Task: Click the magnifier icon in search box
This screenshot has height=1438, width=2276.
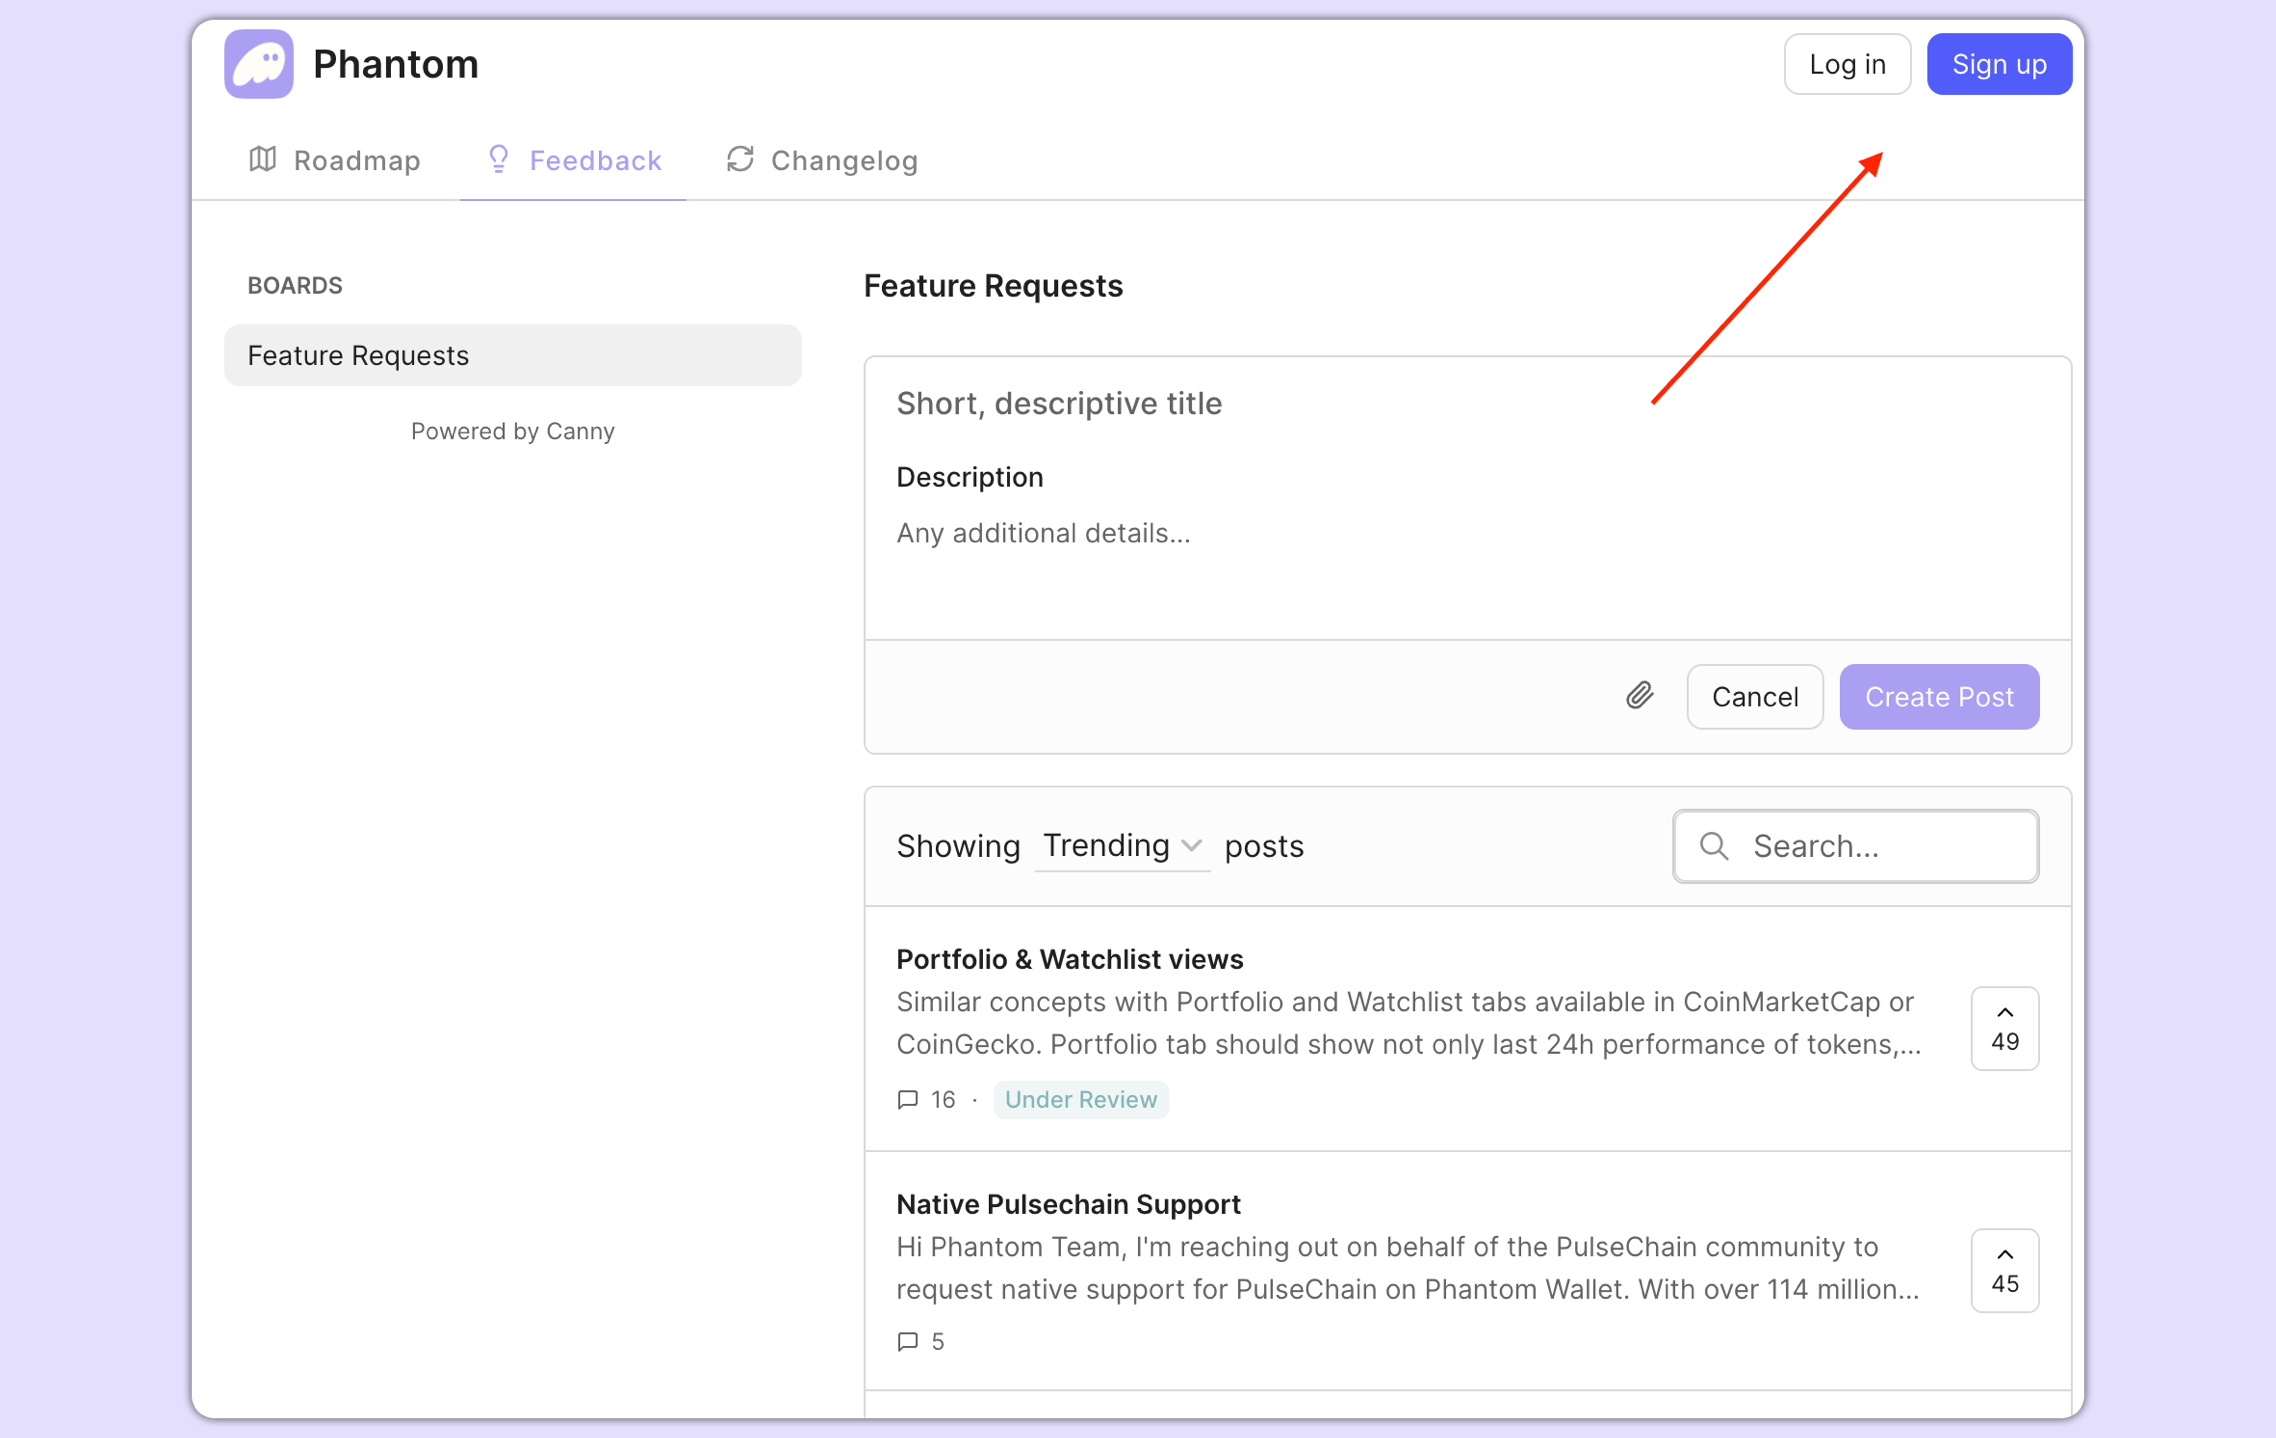Action: [1714, 846]
